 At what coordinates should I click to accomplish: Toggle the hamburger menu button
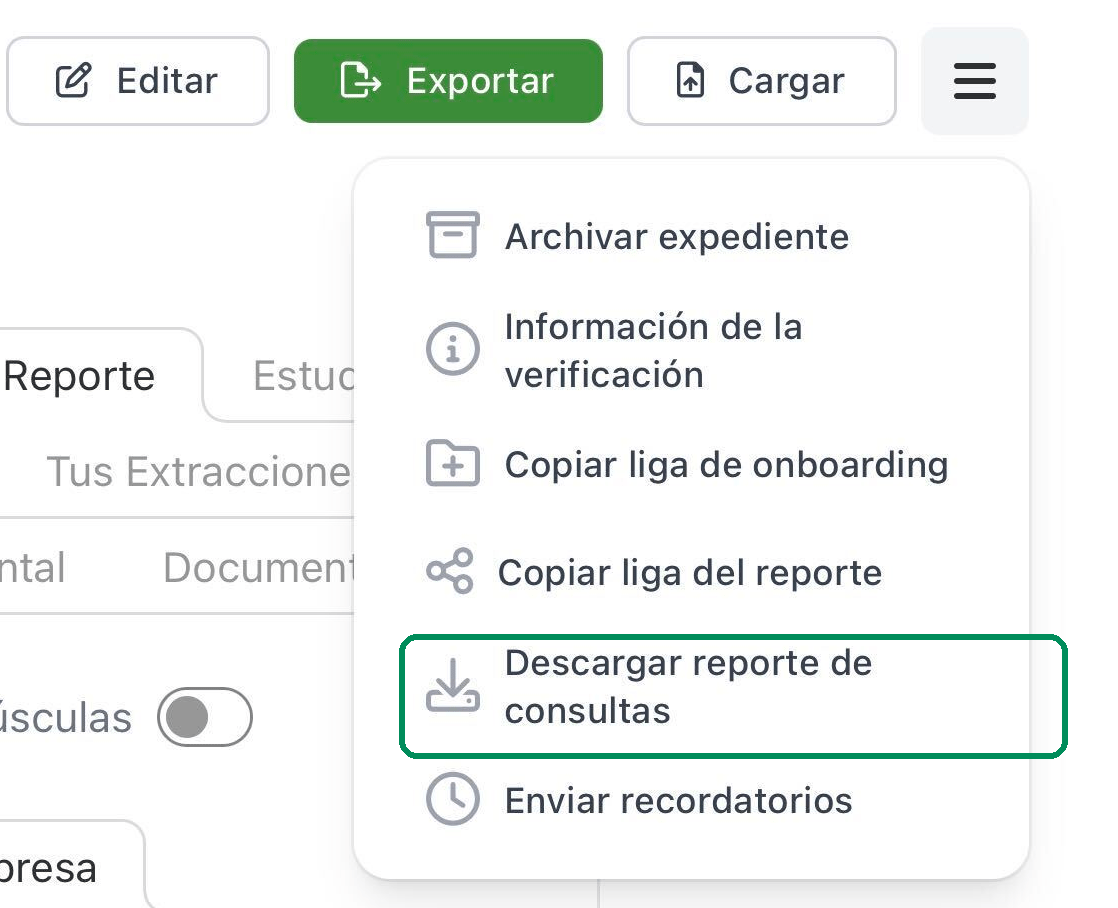975,81
